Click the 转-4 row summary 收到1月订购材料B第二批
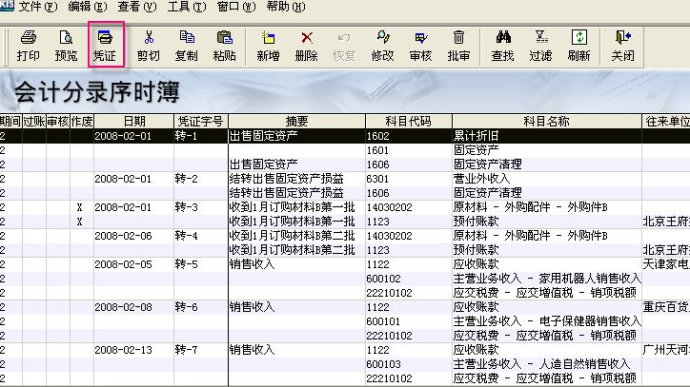The height and width of the screenshot is (387, 690). tap(292, 236)
